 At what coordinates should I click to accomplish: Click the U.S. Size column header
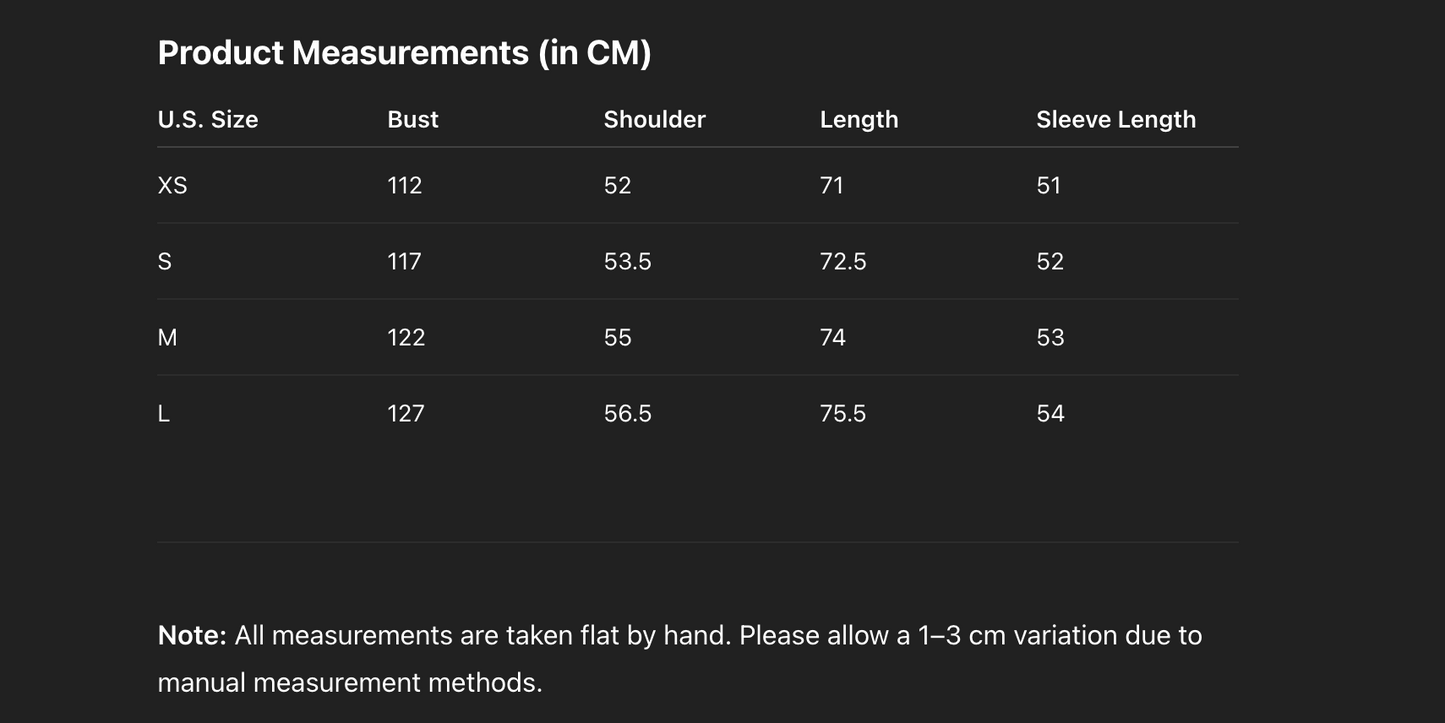click(x=208, y=120)
